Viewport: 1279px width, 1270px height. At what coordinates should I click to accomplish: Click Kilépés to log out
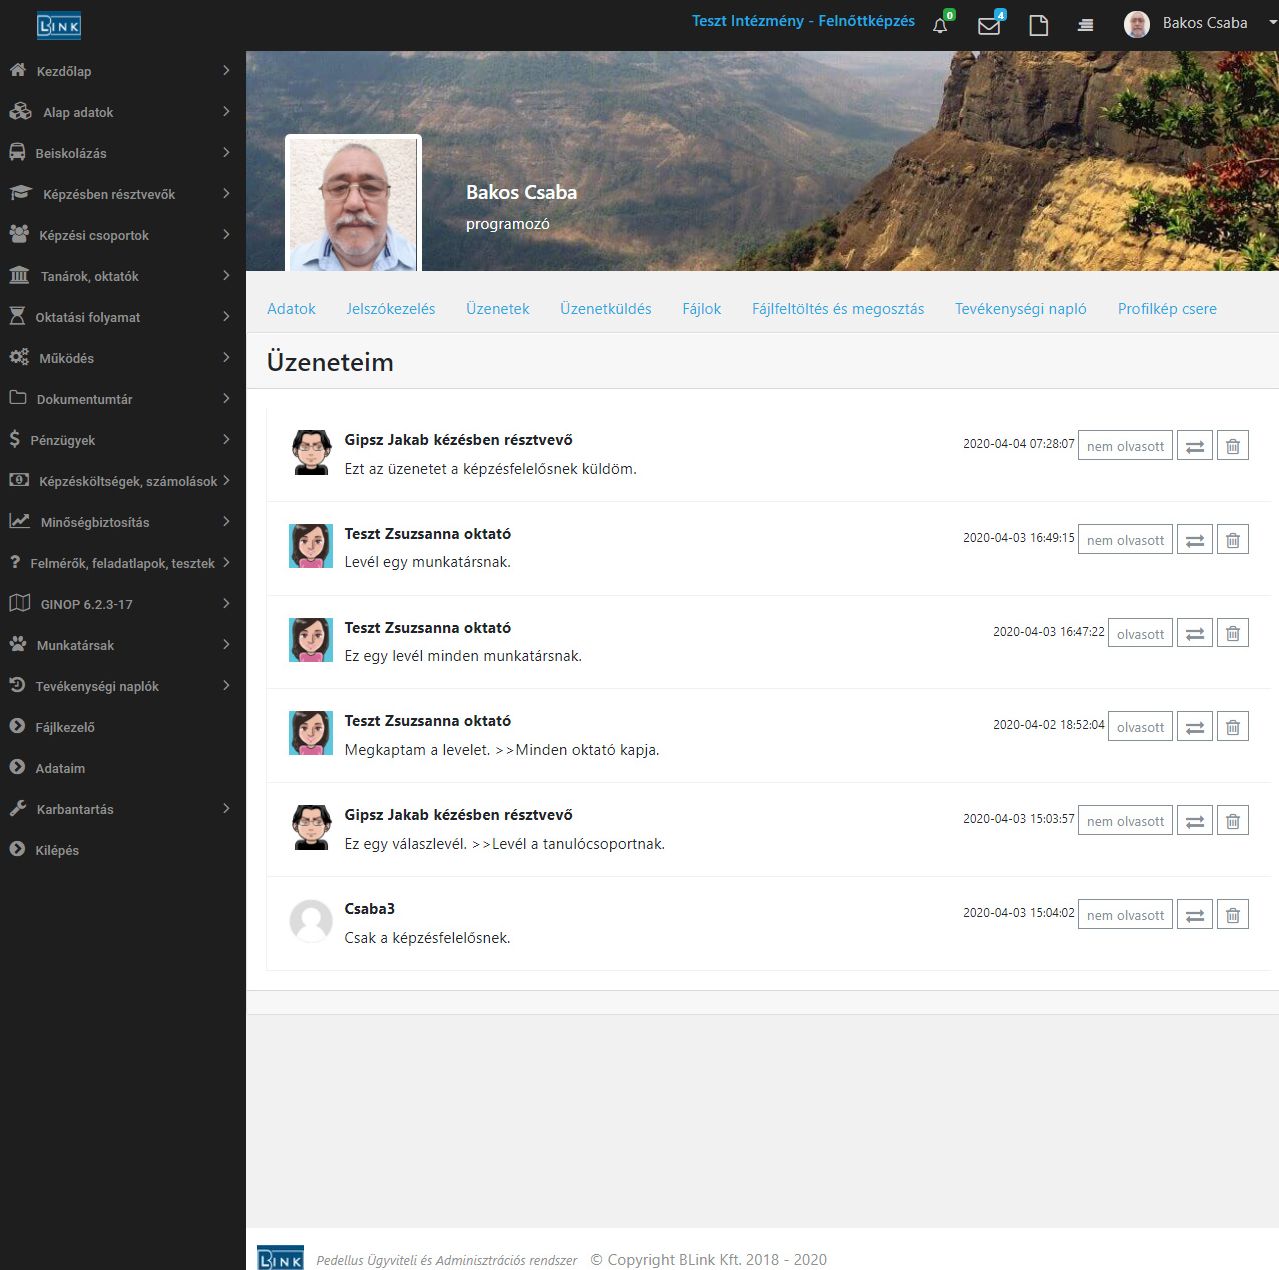tap(57, 850)
